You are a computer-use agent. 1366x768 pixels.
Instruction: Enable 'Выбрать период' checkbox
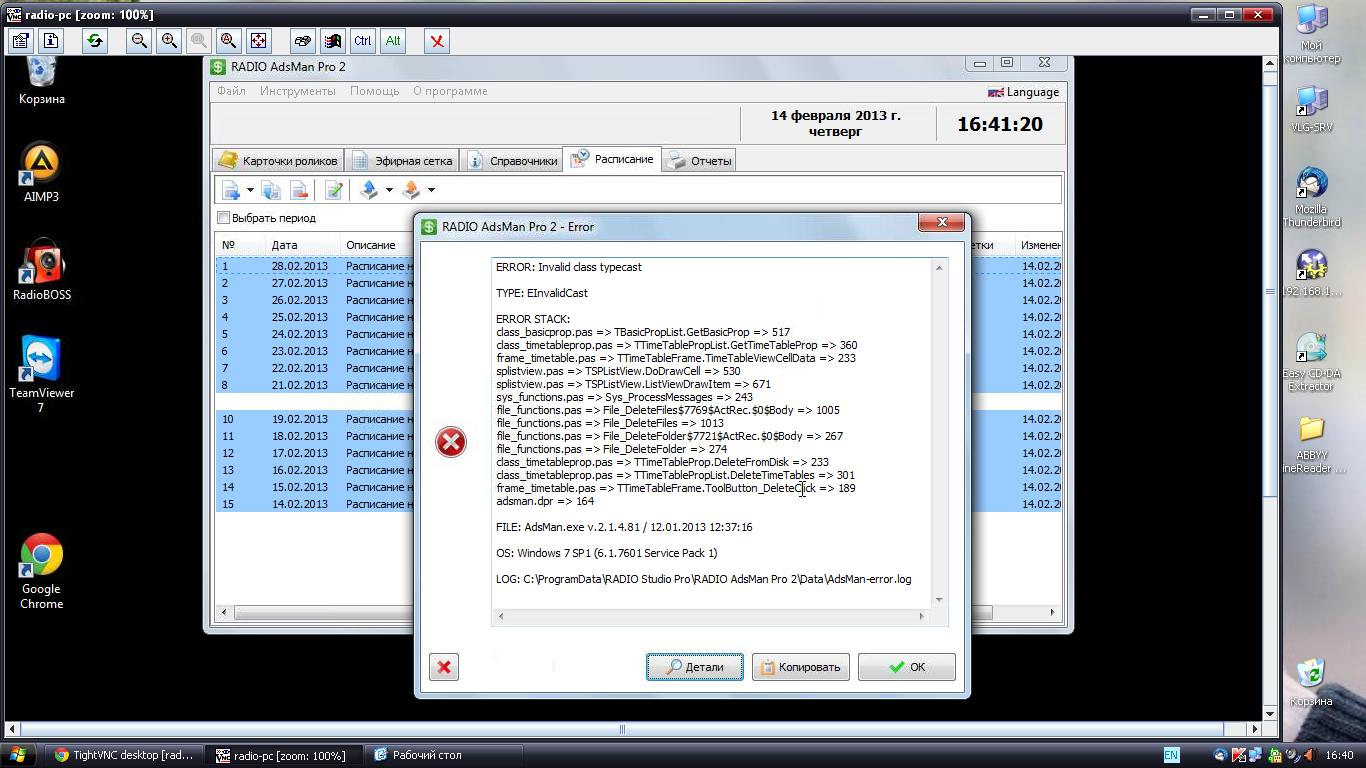224,218
